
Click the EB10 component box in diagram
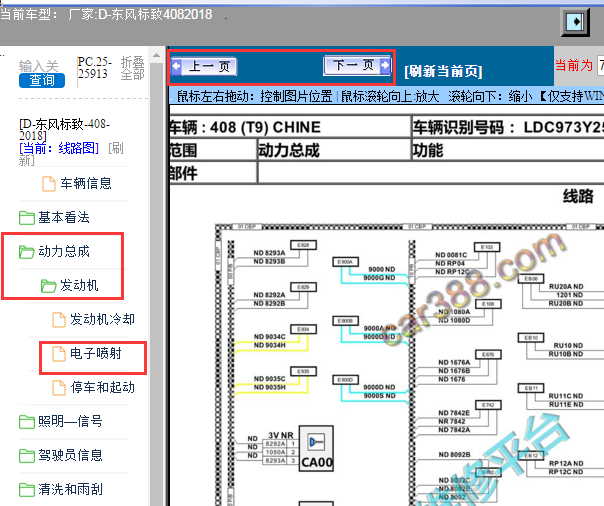point(531,338)
